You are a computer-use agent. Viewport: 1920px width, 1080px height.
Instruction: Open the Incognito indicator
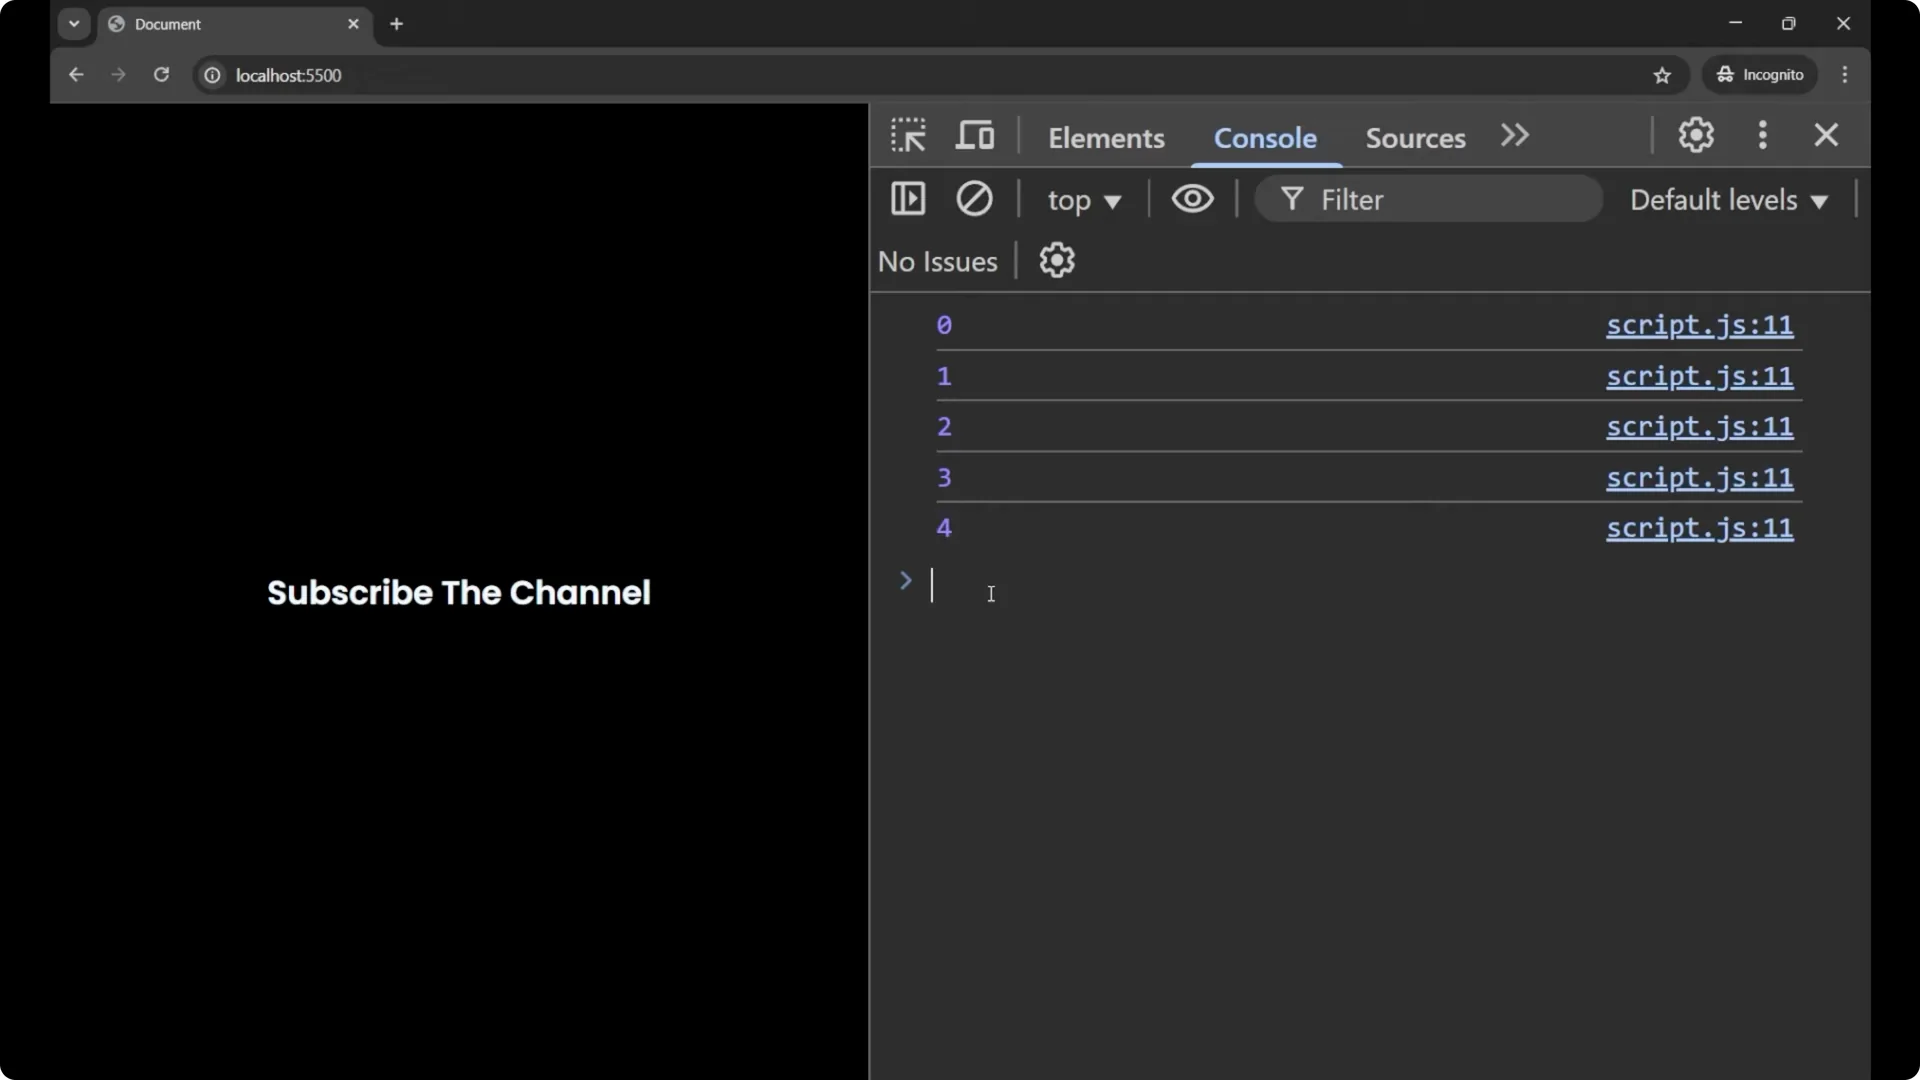point(1760,75)
